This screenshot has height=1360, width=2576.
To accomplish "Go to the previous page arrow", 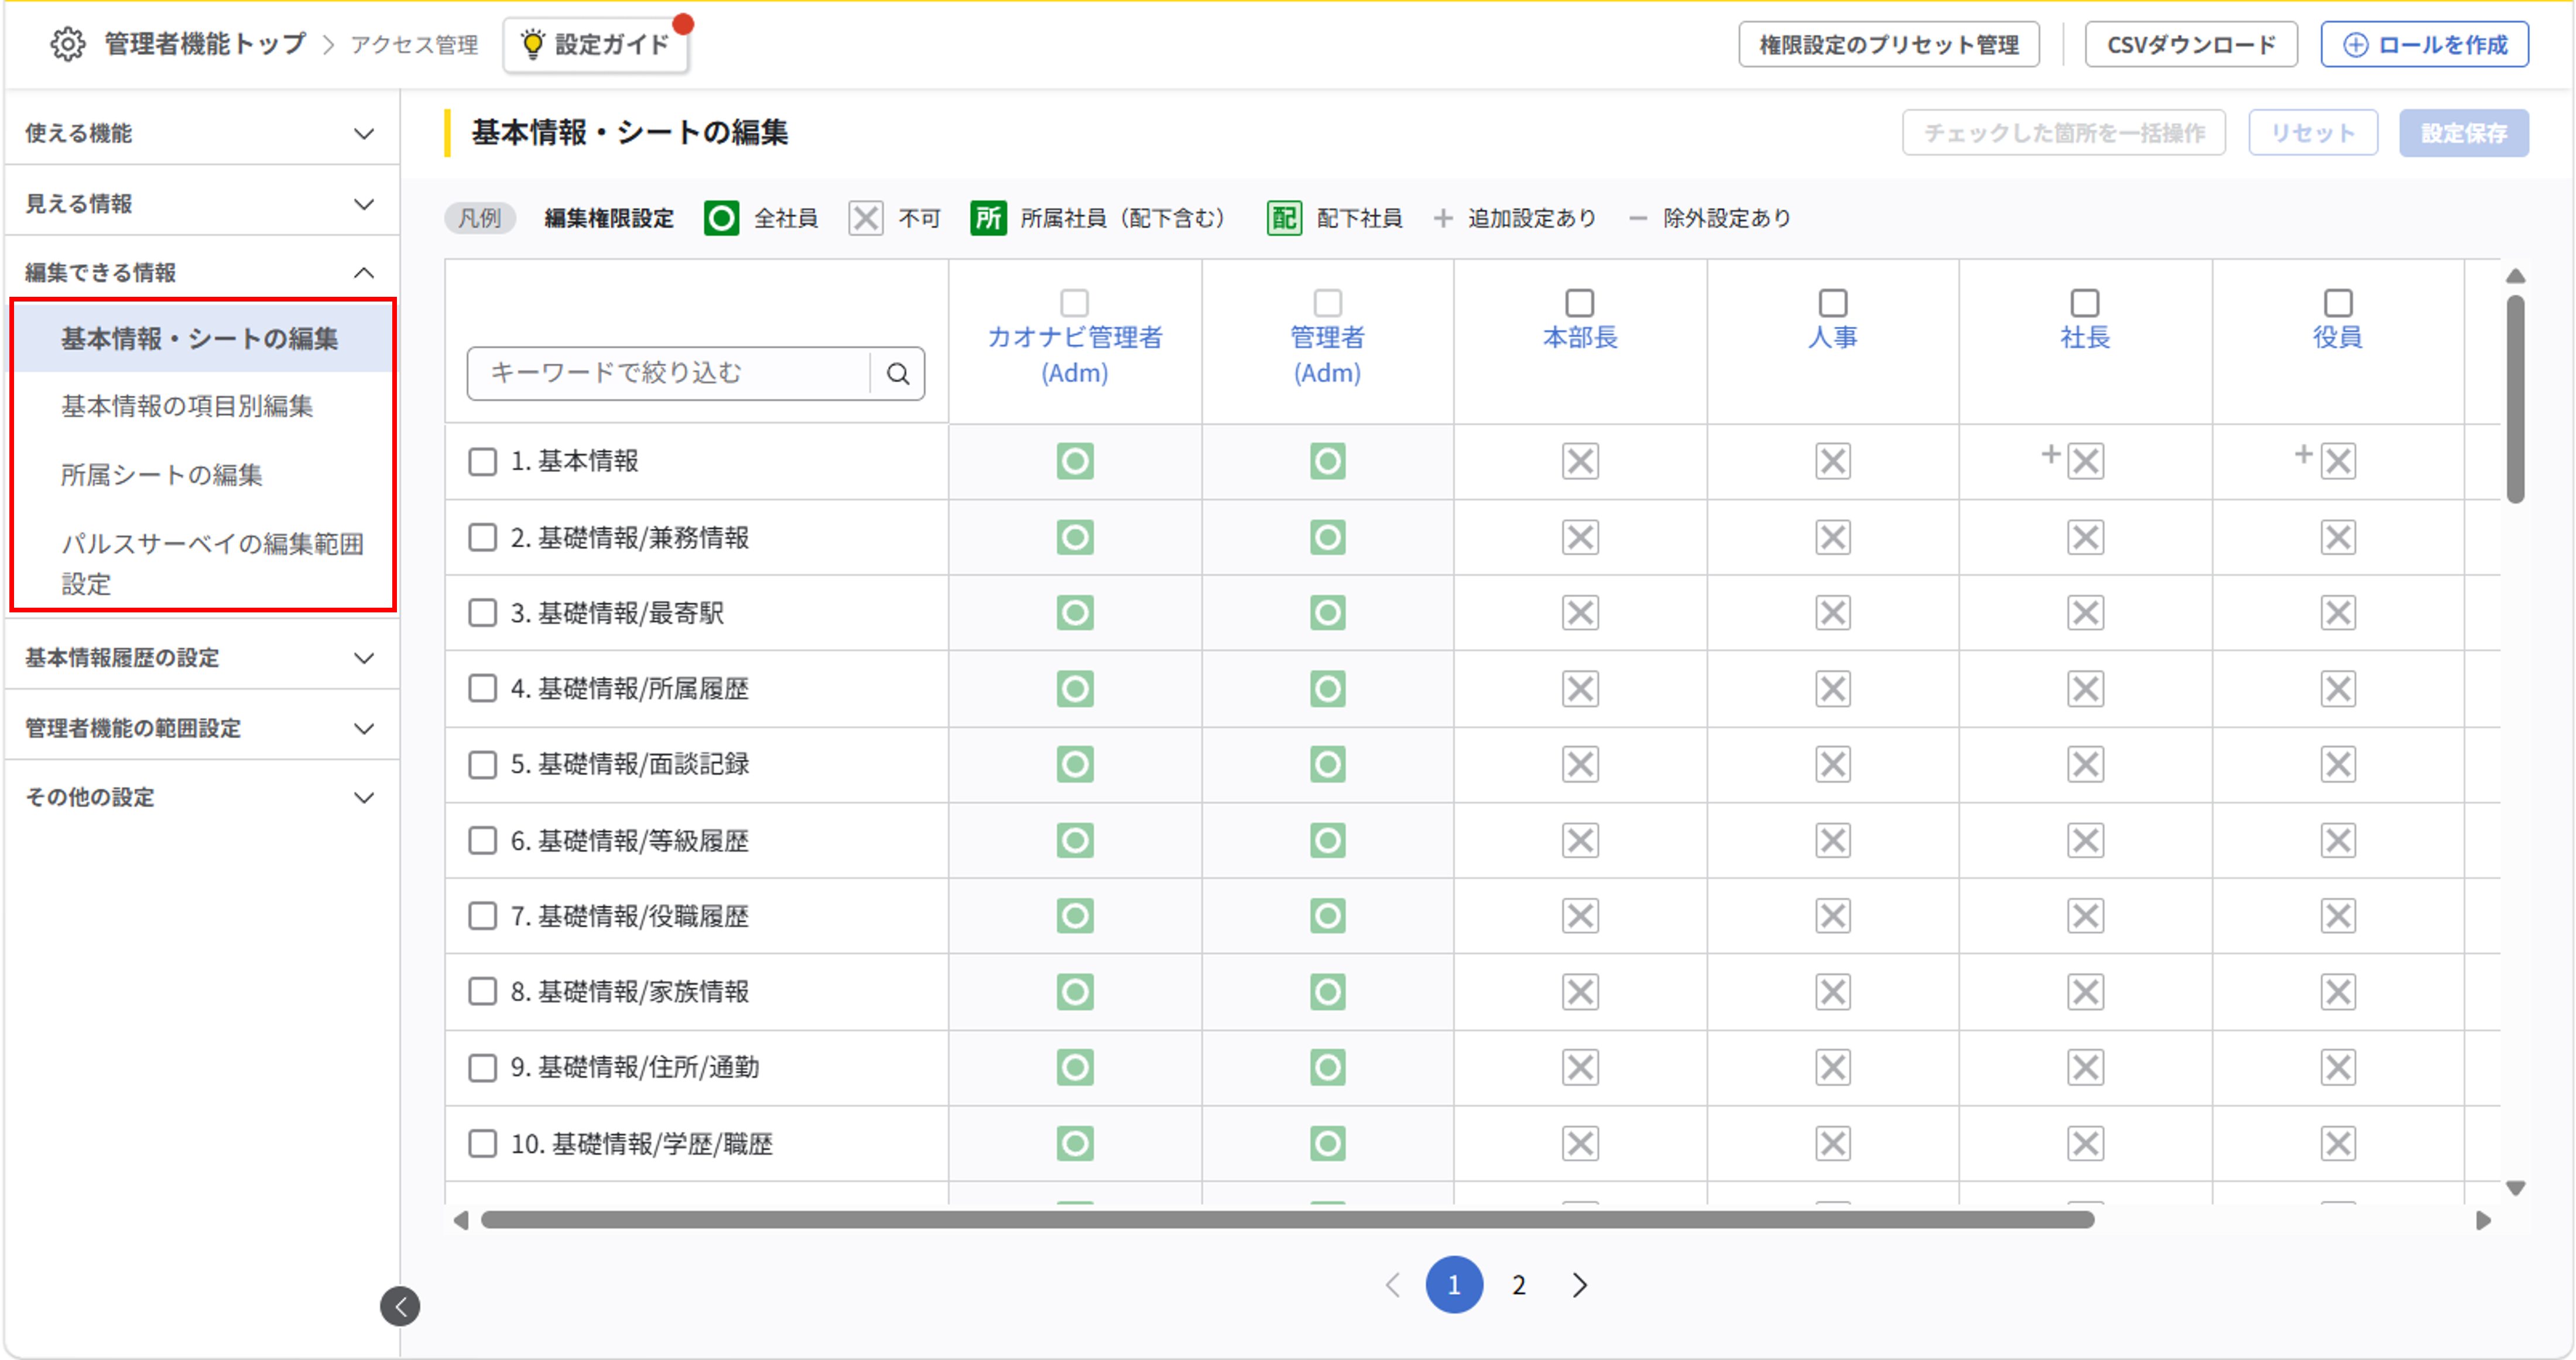I will [x=1393, y=1285].
